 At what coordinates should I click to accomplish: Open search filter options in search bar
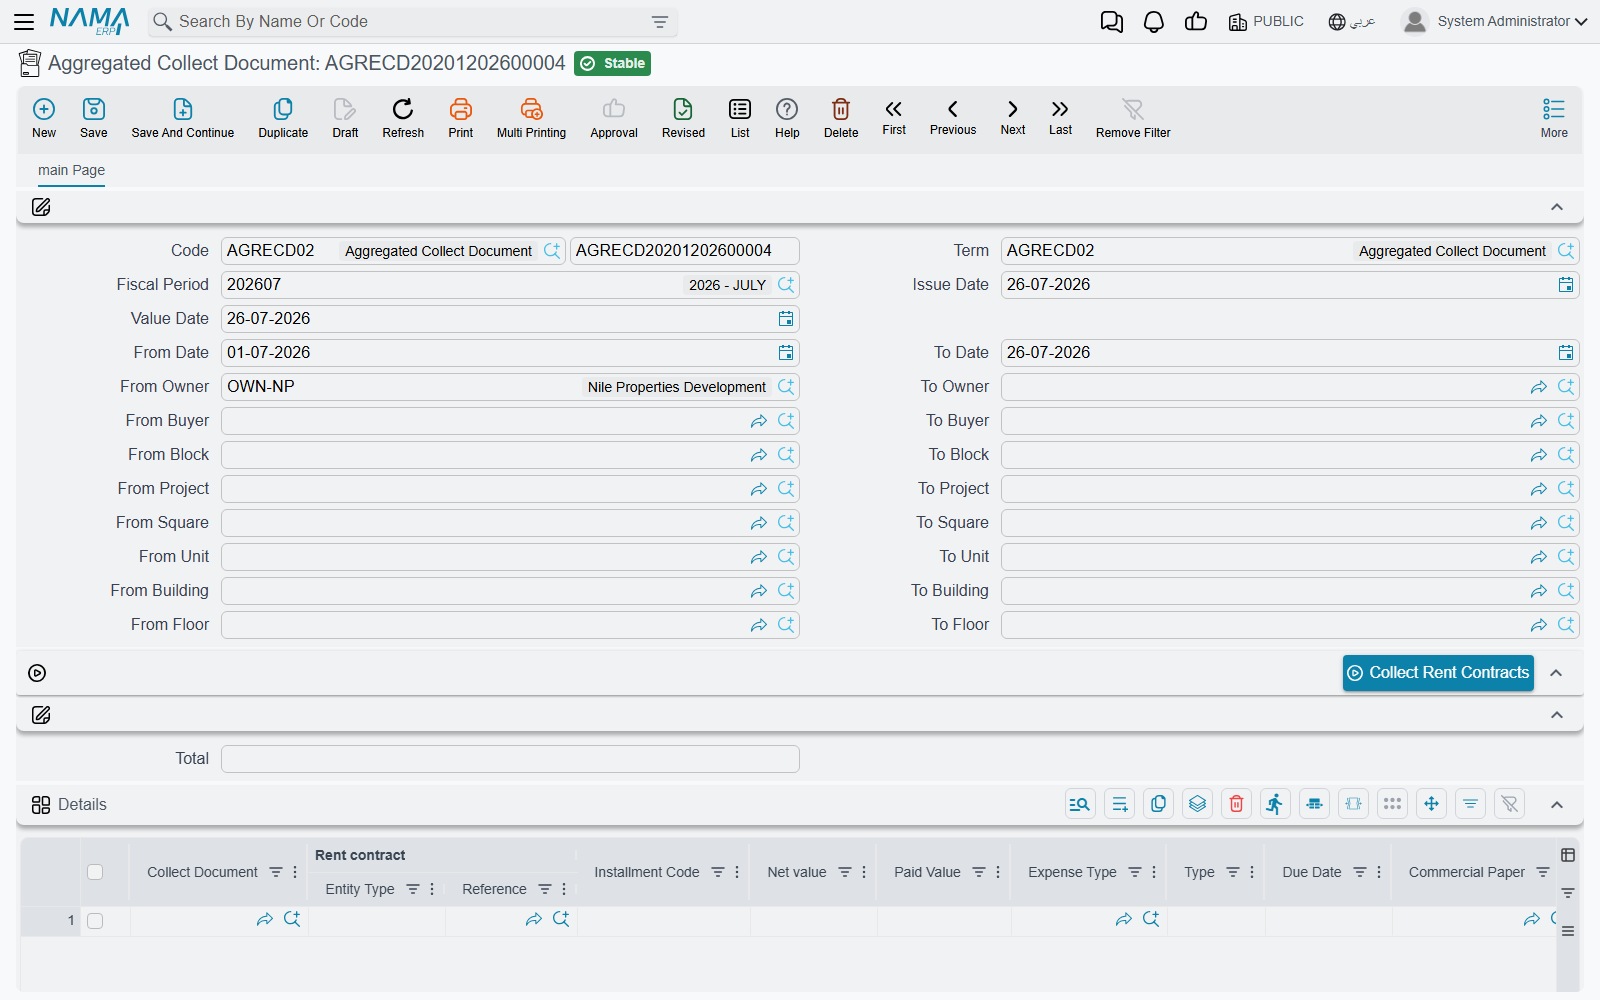660,21
